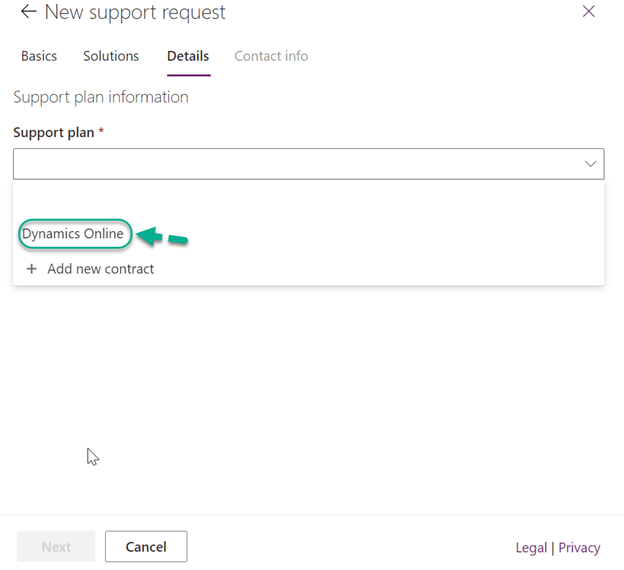
Task: Go to the Contact info tab
Action: click(x=271, y=56)
